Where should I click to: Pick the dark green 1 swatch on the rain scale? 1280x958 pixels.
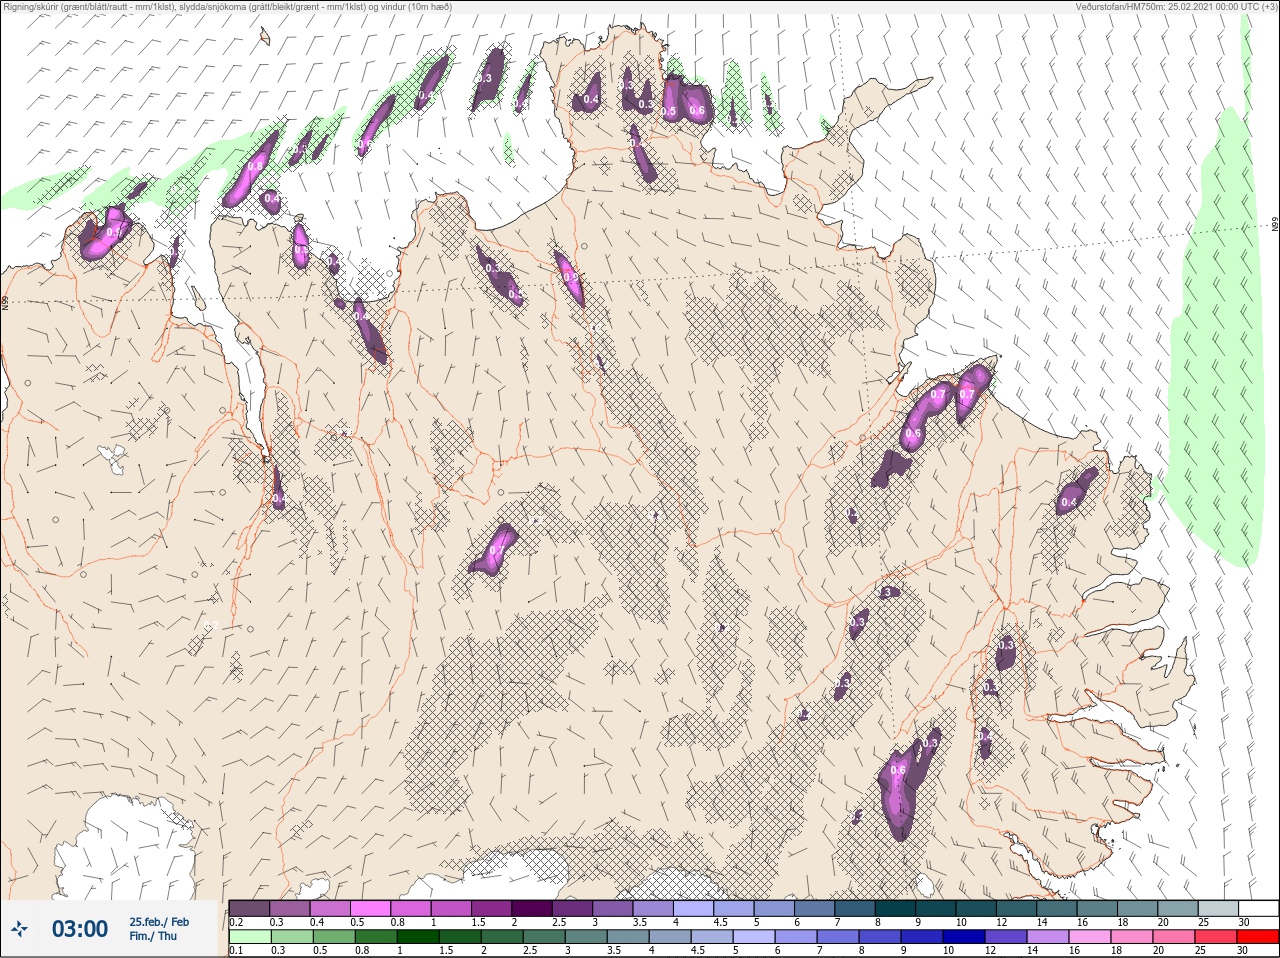pos(417,936)
